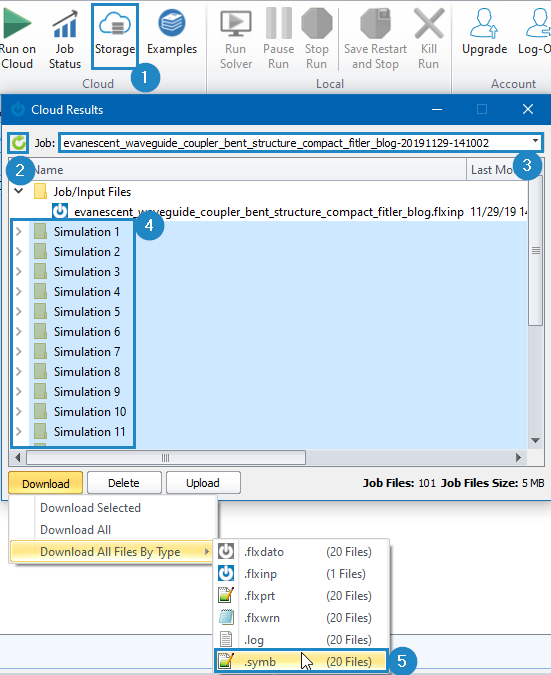Download all .symb files

tap(301, 661)
